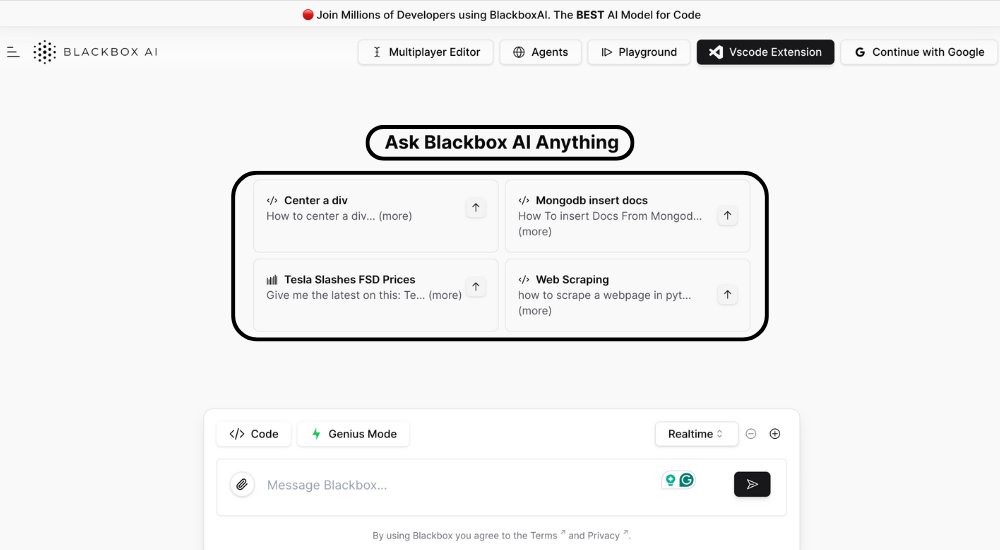Expand (more) under How To insert Docs
1000x550 pixels.
(535, 232)
